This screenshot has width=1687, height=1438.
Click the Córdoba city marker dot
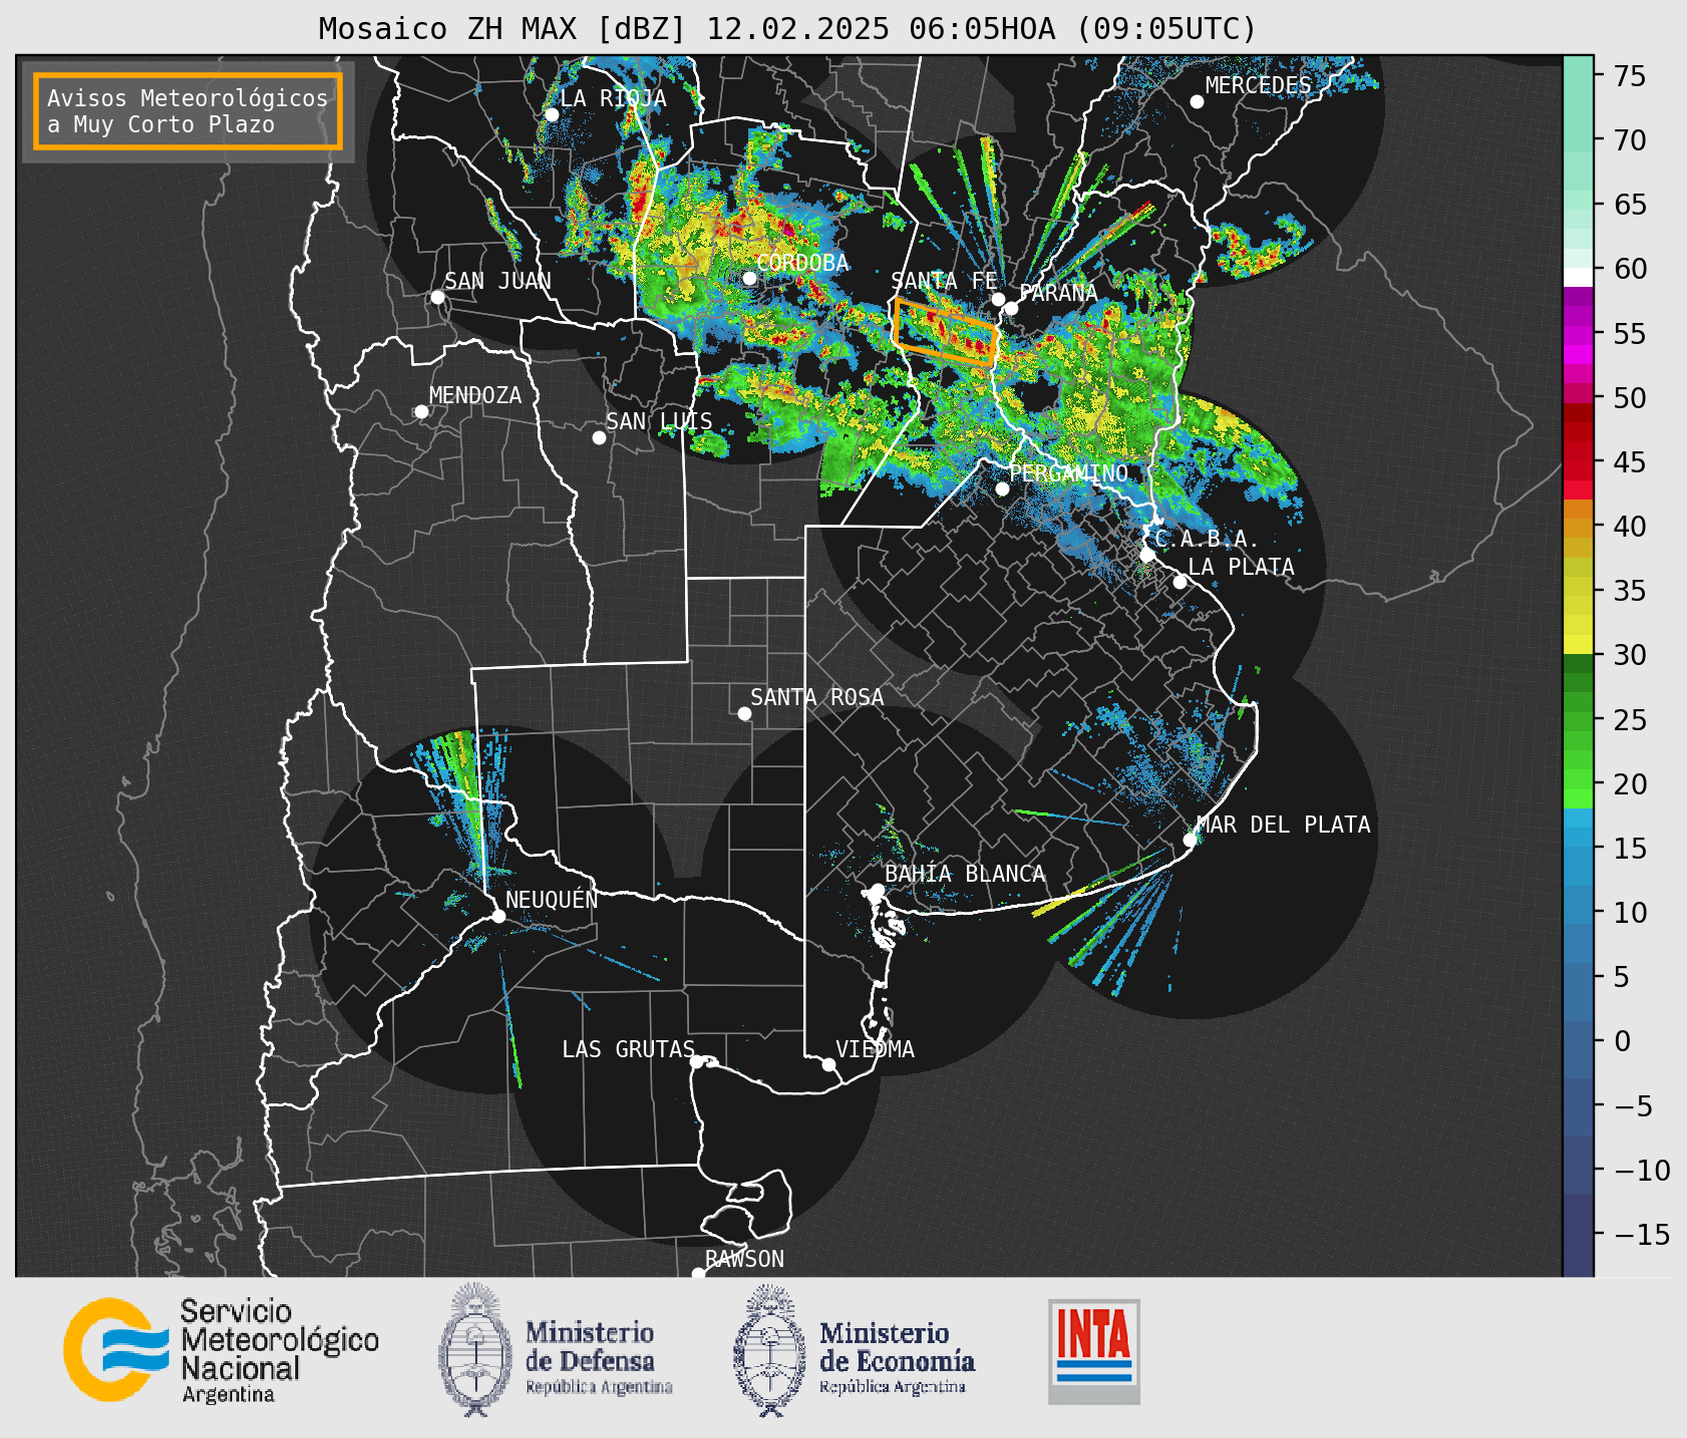click(x=749, y=278)
